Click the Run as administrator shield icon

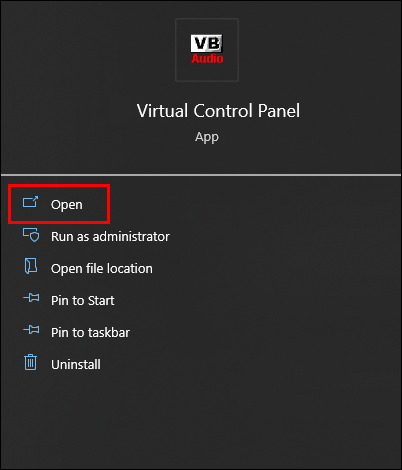(31, 235)
